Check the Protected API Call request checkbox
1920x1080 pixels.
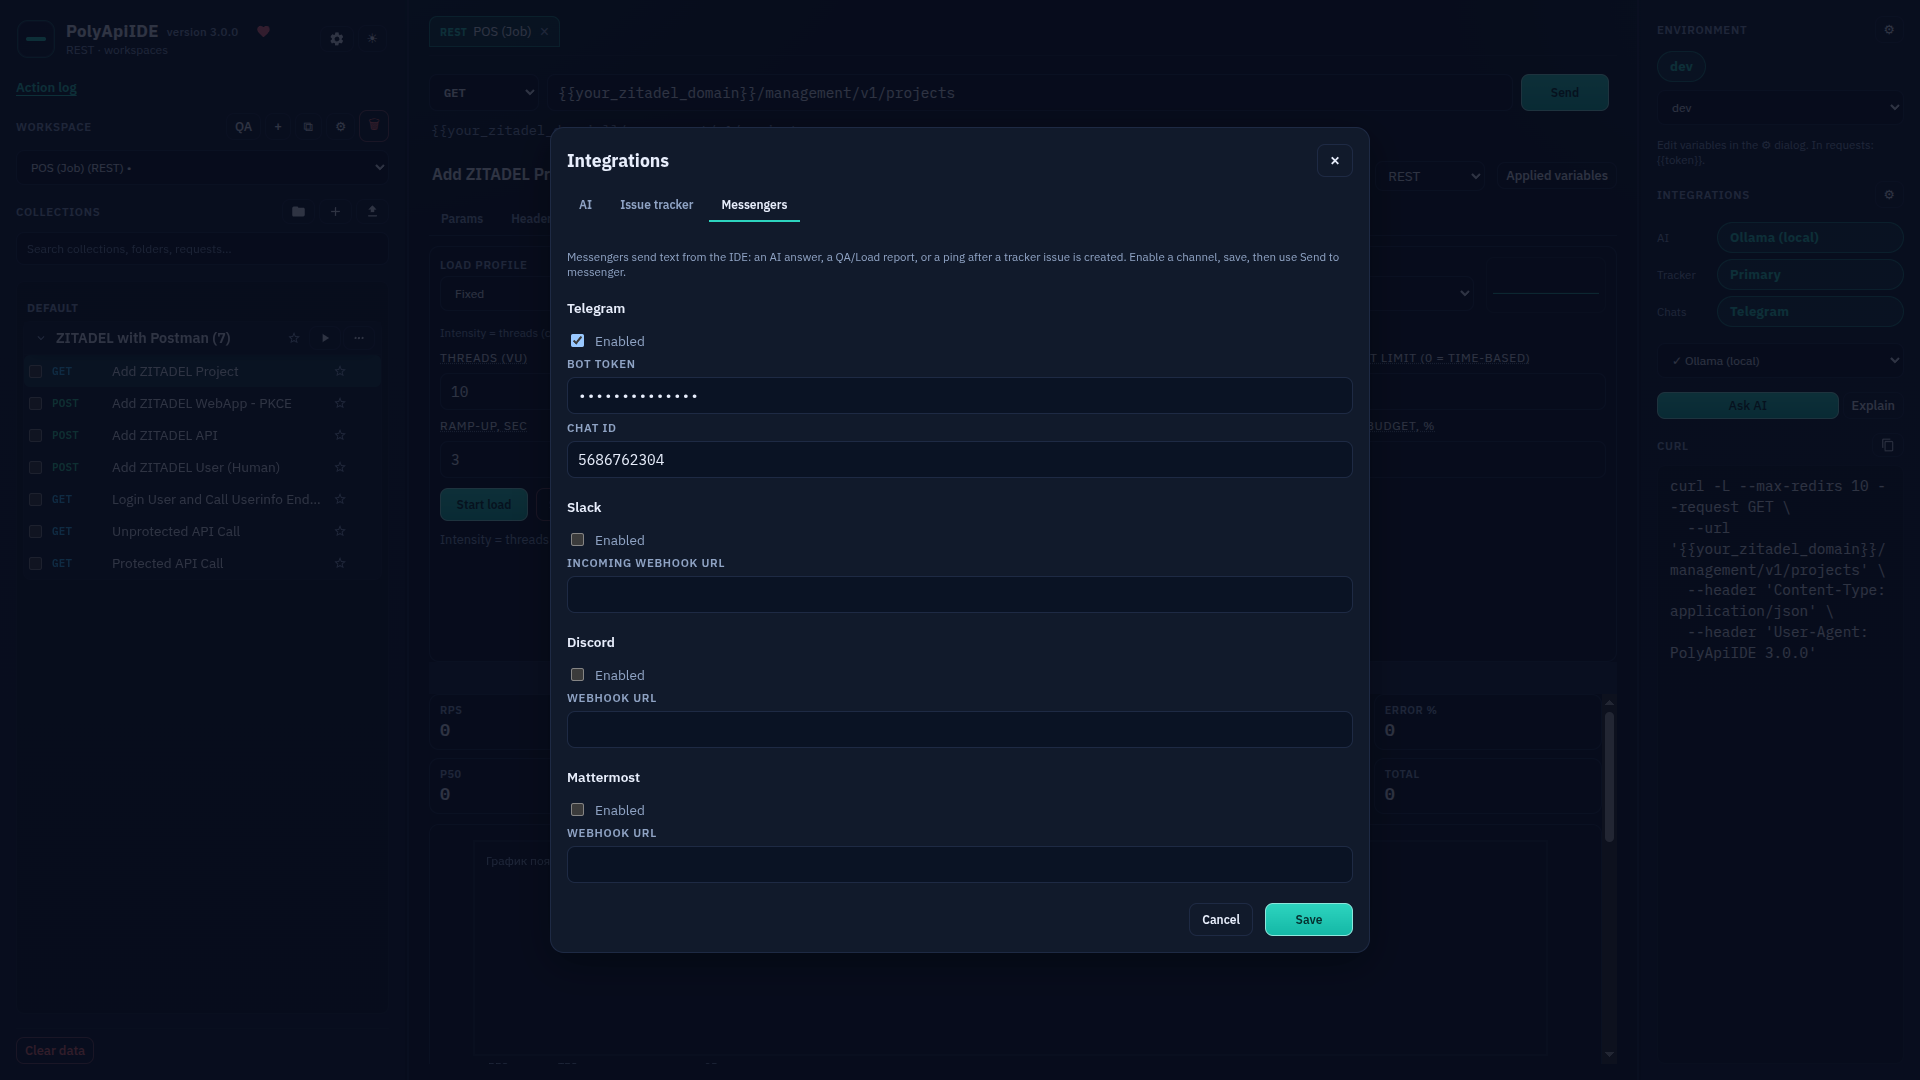(35, 564)
